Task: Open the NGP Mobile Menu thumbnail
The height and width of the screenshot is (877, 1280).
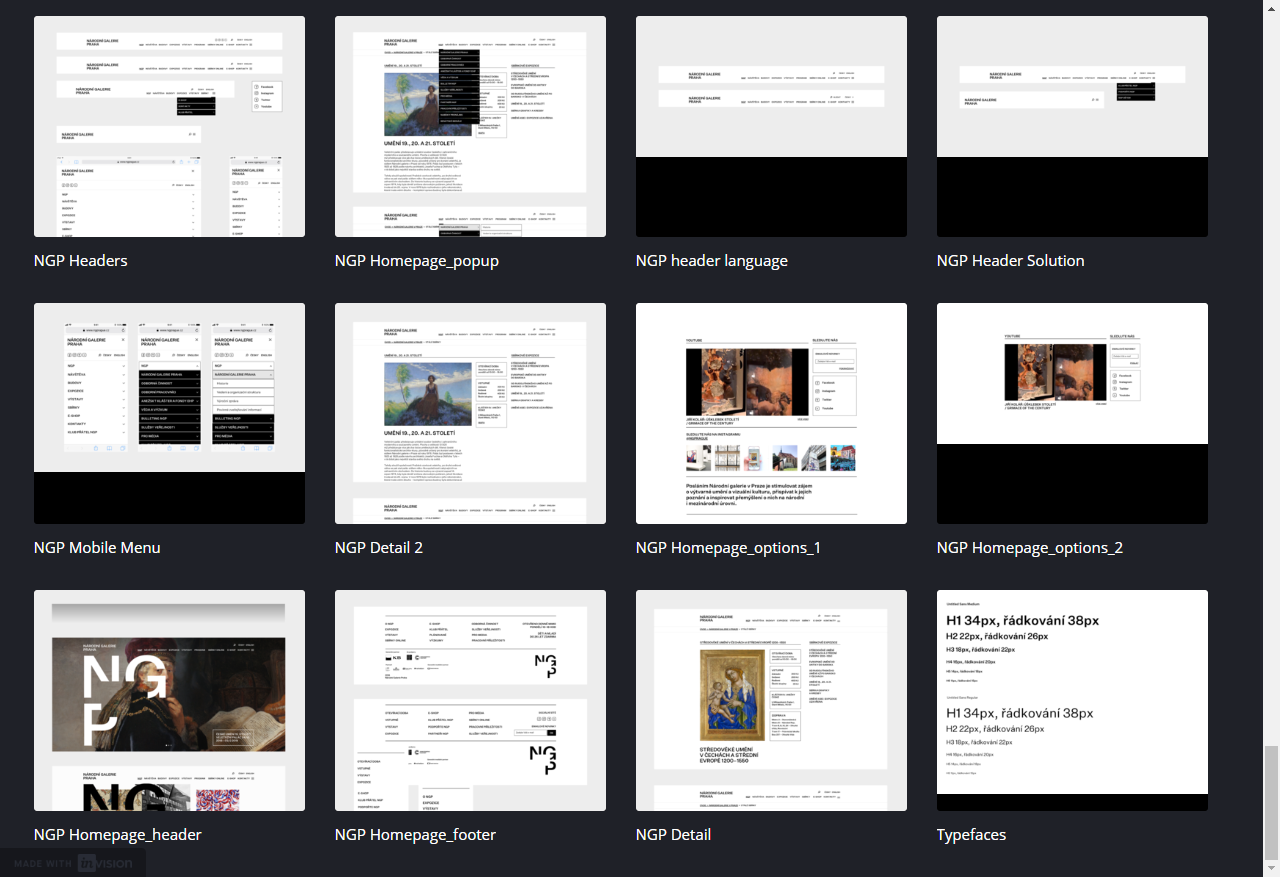Action: click(169, 413)
